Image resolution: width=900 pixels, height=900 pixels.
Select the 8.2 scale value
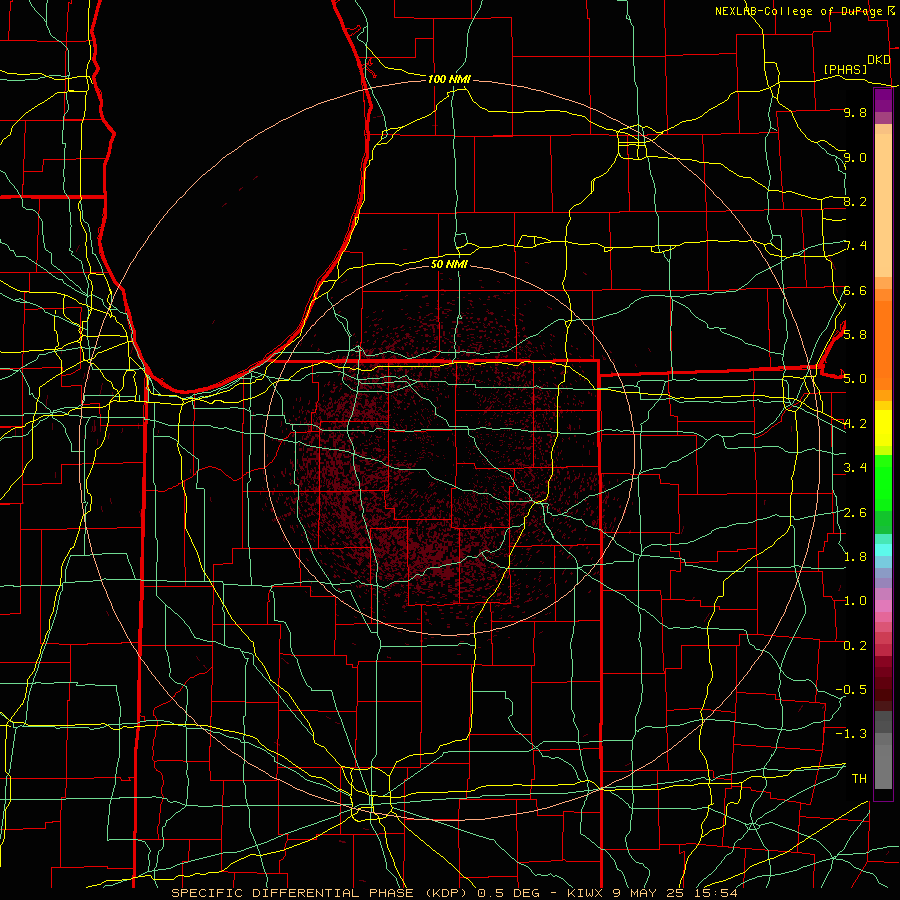855,201
